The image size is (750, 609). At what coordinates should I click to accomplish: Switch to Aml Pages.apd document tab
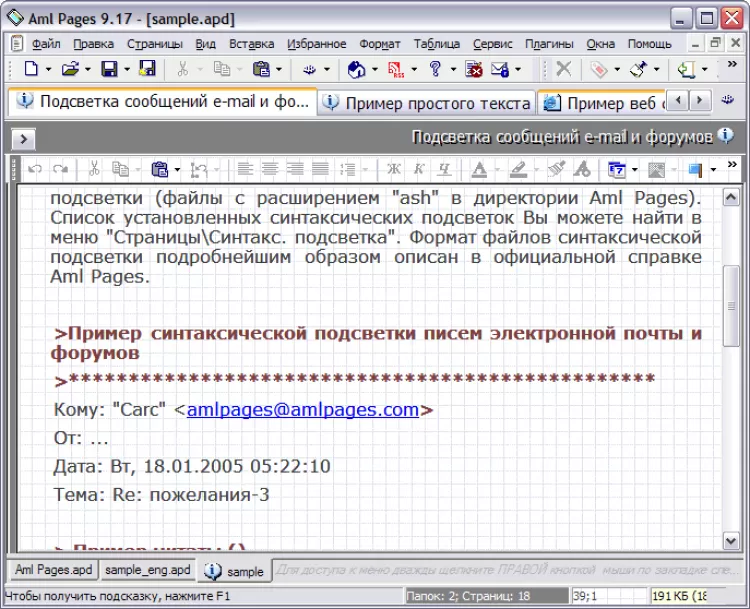point(54,570)
